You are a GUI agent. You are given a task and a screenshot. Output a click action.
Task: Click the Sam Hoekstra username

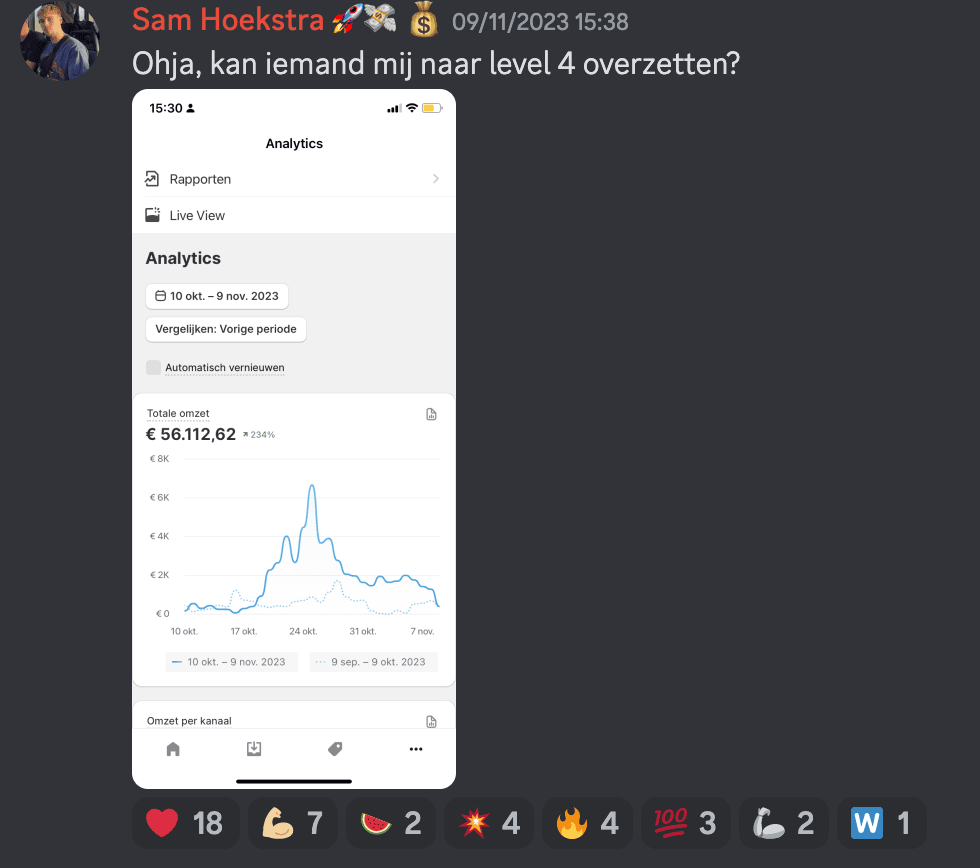coord(224,20)
